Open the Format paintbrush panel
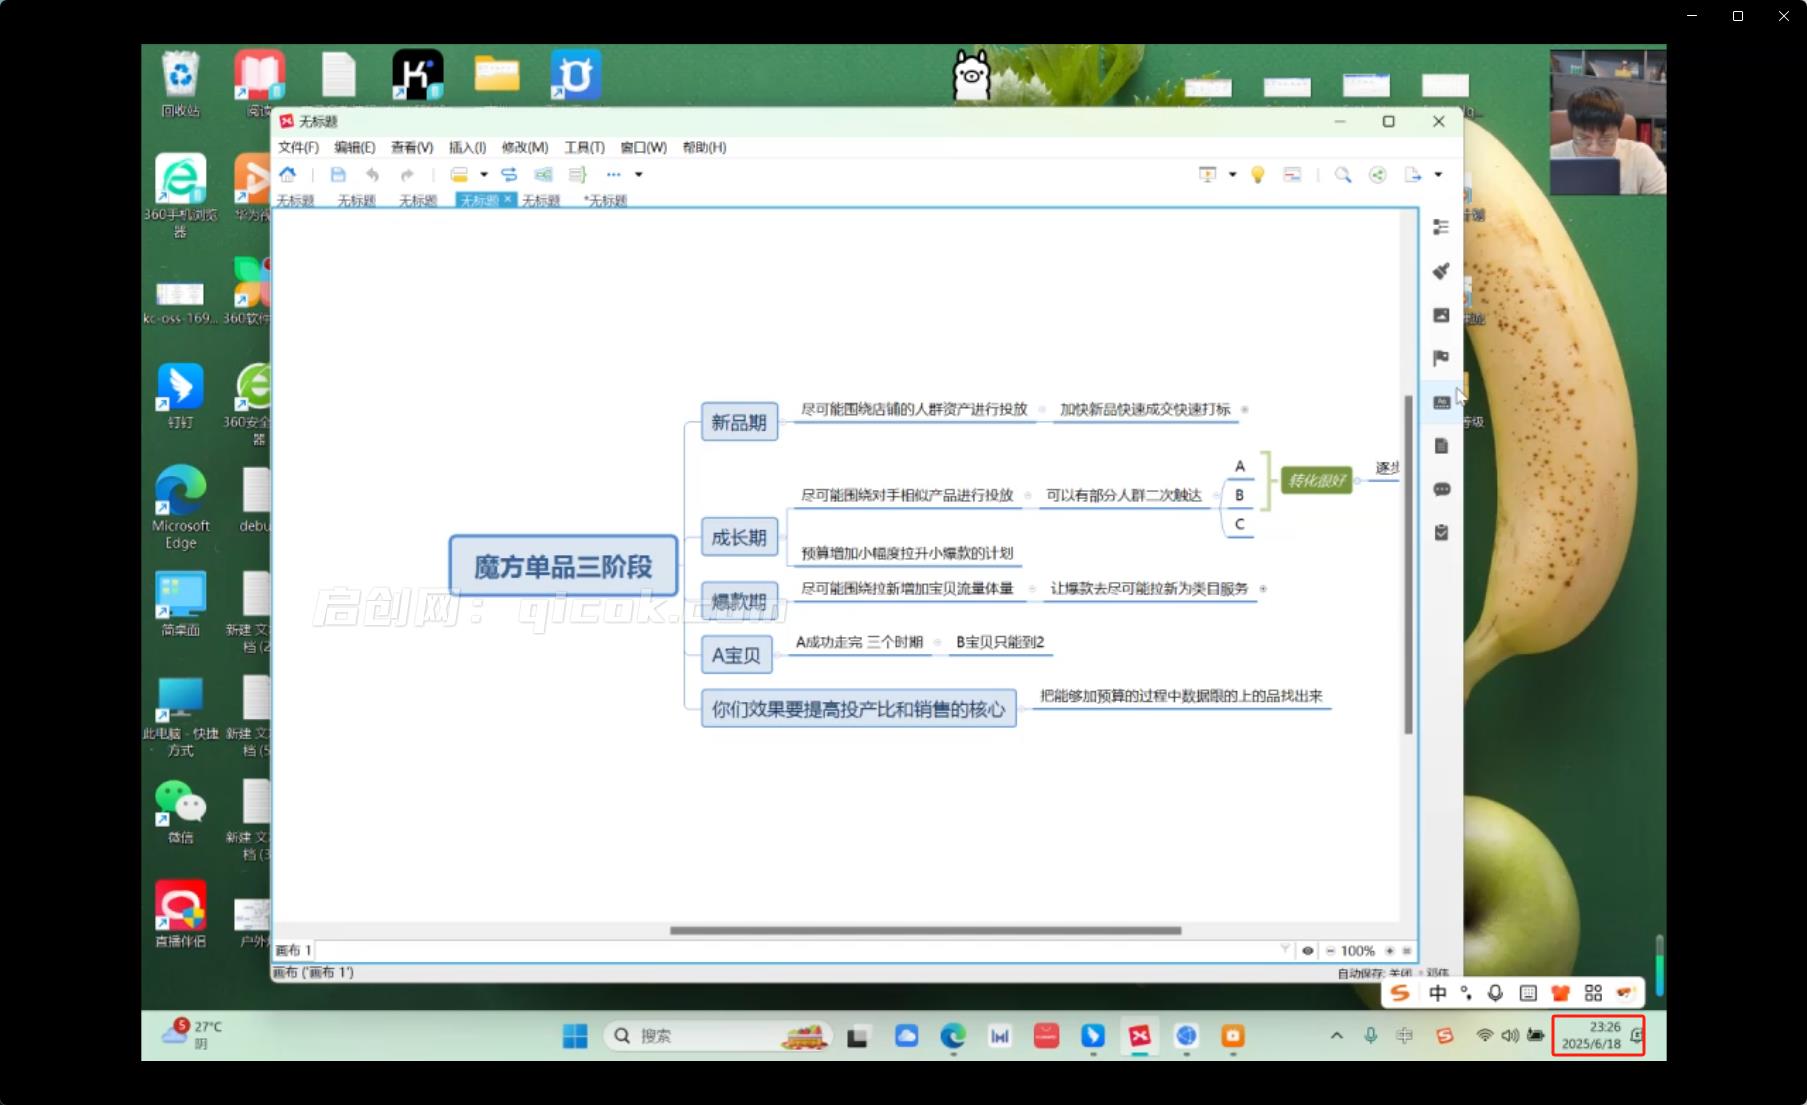 [x=1441, y=271]
